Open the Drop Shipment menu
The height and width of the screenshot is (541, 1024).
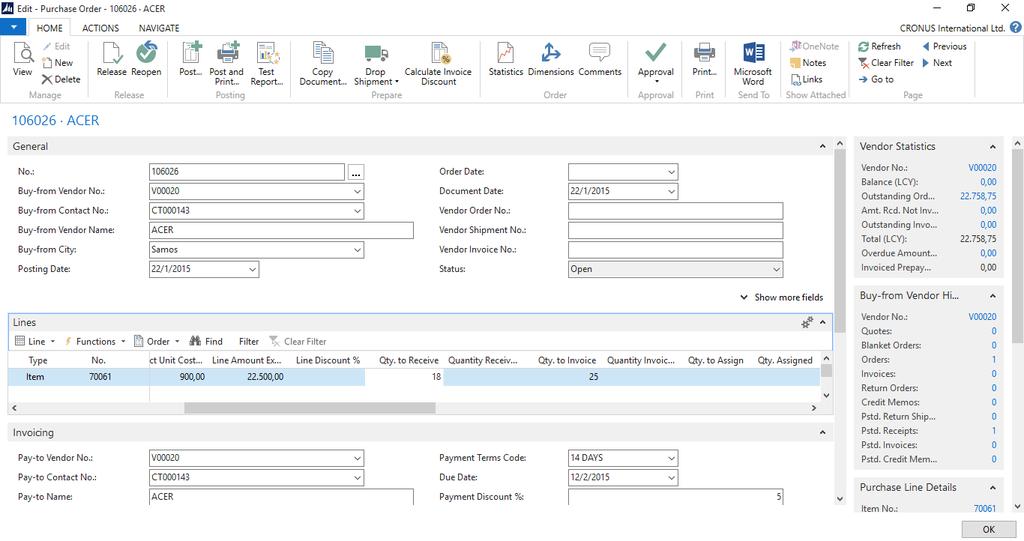[376, 63]
